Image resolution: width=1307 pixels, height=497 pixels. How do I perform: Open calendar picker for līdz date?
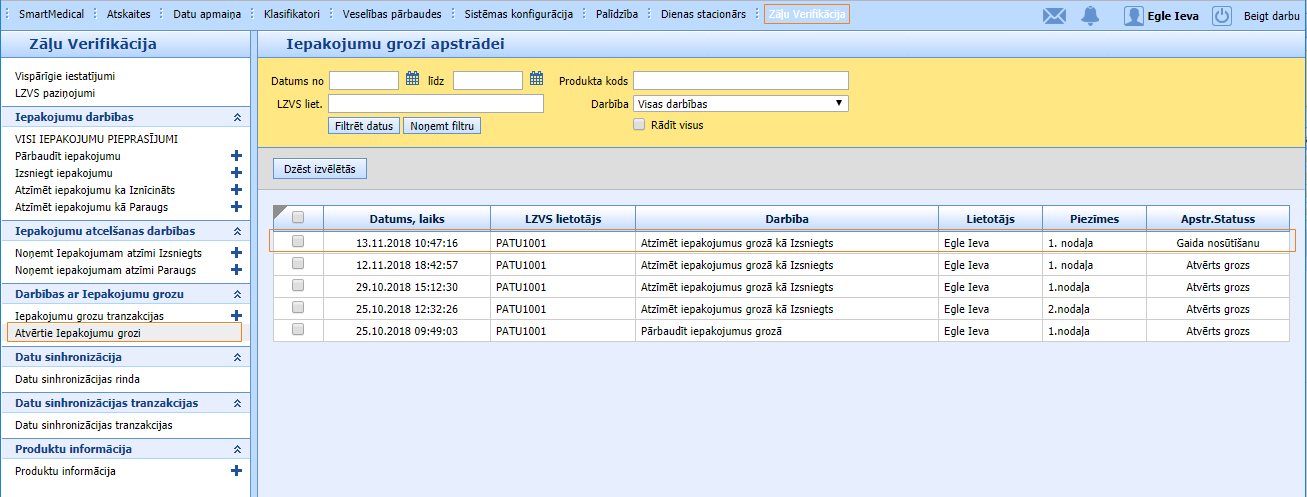(x=536, y=80)
